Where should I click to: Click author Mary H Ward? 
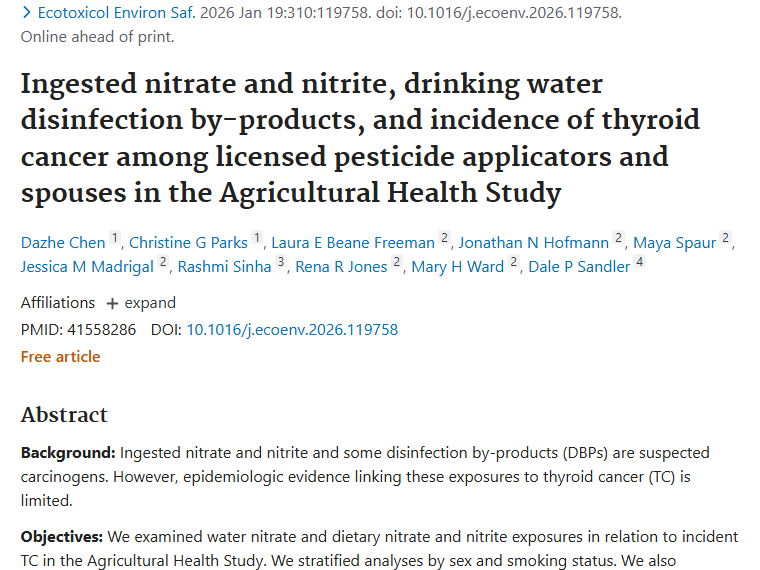point(458,266)
